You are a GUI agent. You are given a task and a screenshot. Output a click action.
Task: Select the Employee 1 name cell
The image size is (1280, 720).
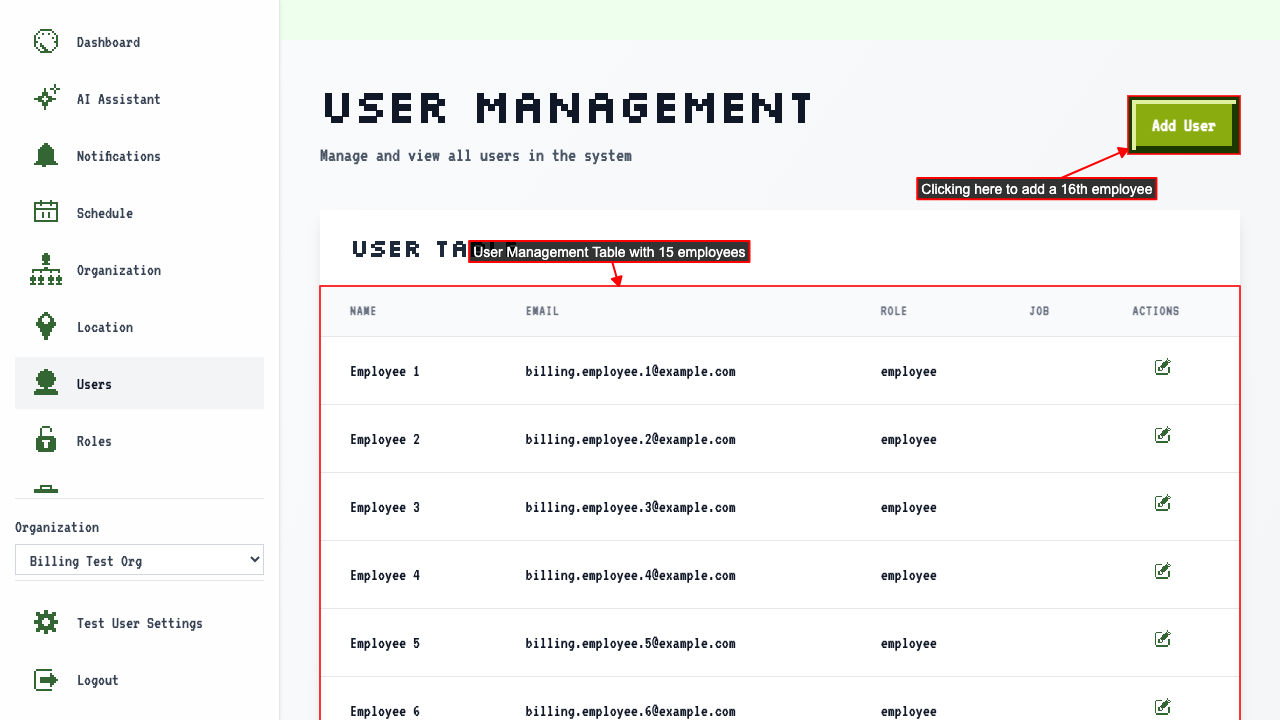pyautogui.click(x=385, y=372)
